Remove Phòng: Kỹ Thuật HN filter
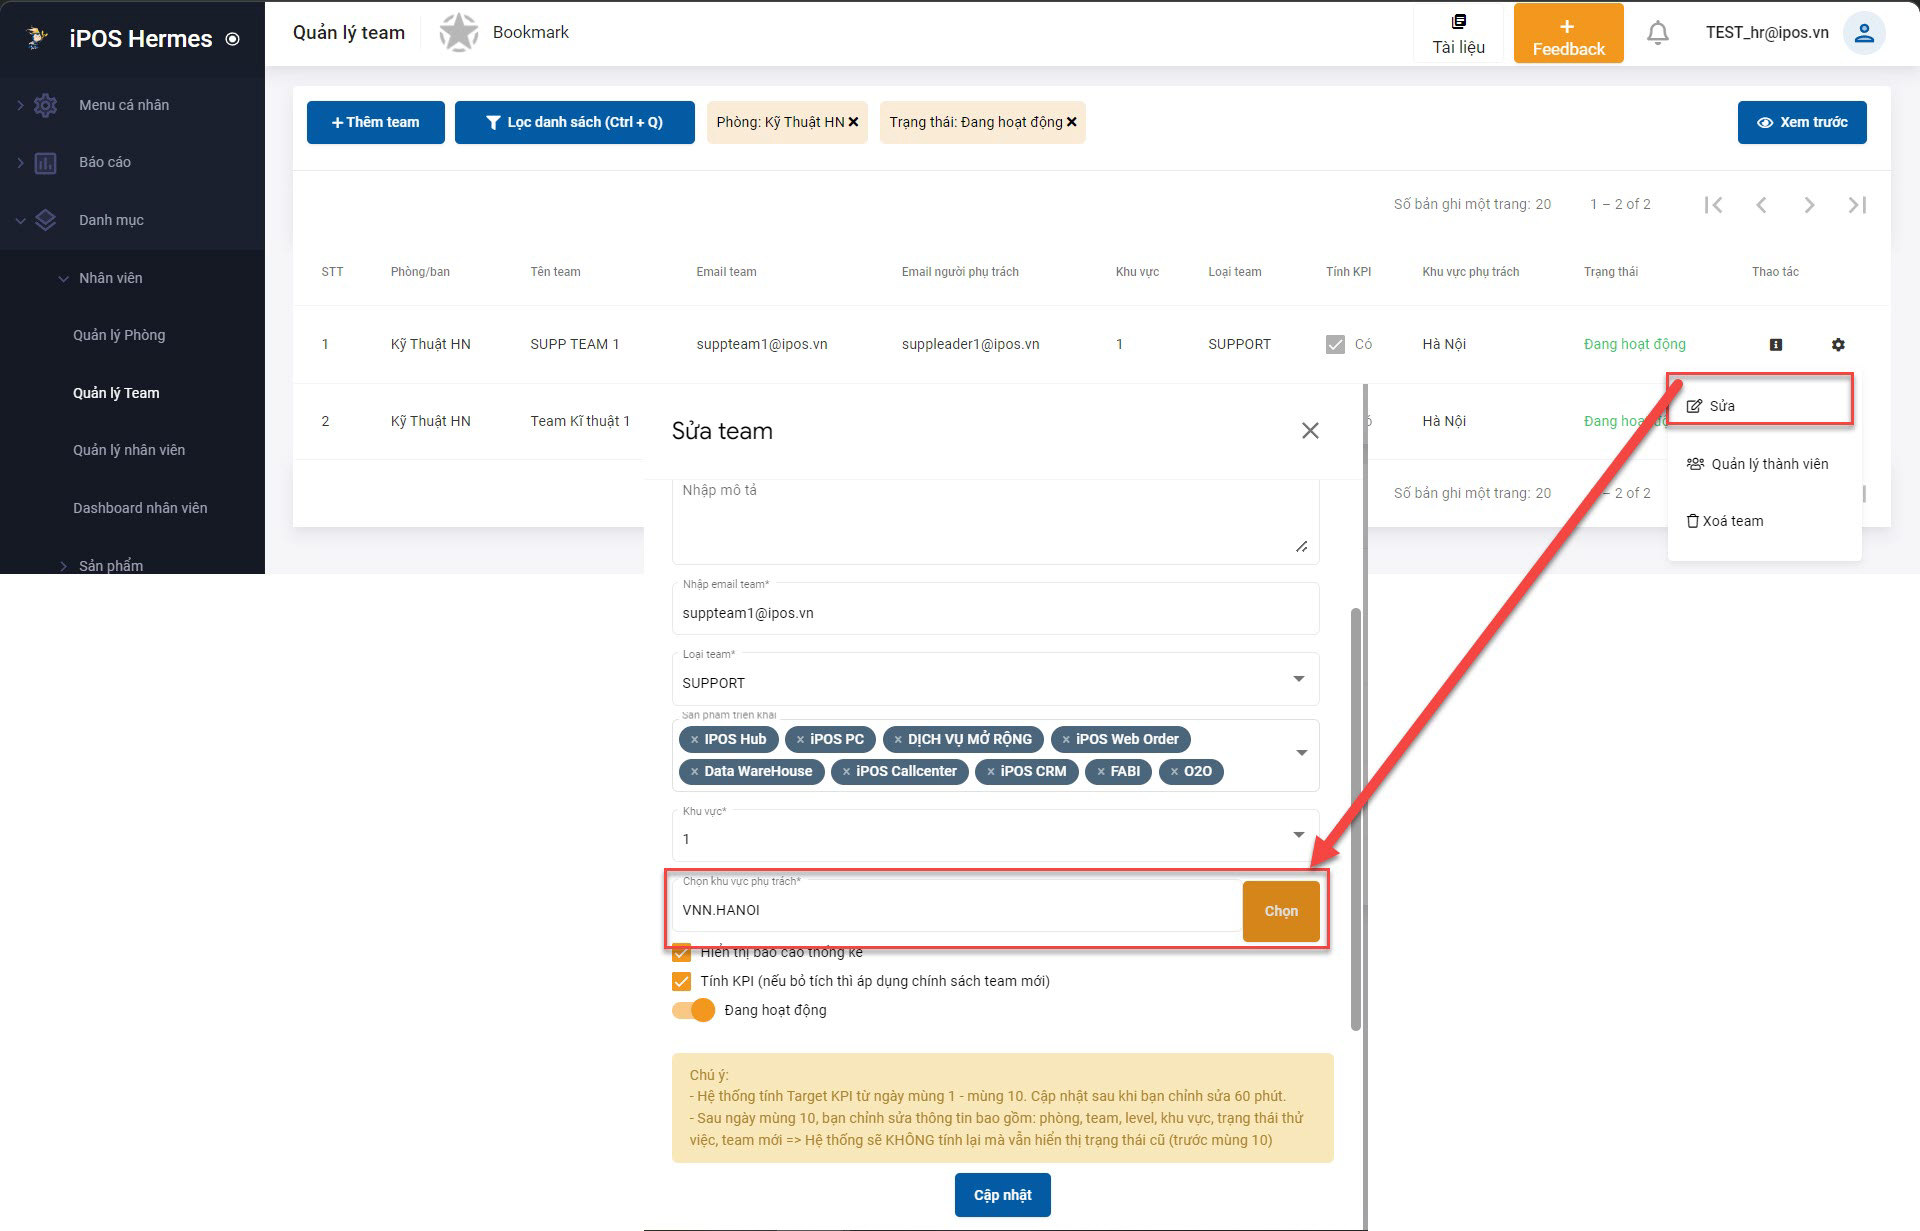 [853, 122]
